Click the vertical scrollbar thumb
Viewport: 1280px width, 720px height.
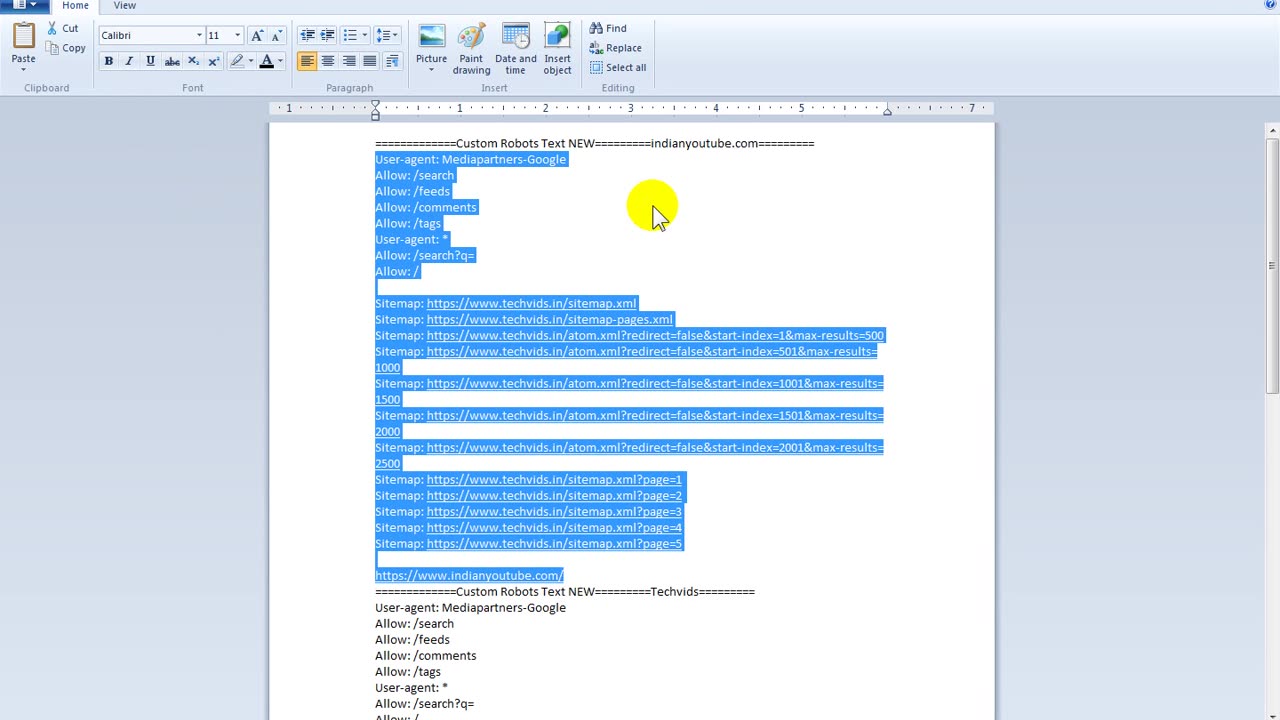click(1272, 268)
